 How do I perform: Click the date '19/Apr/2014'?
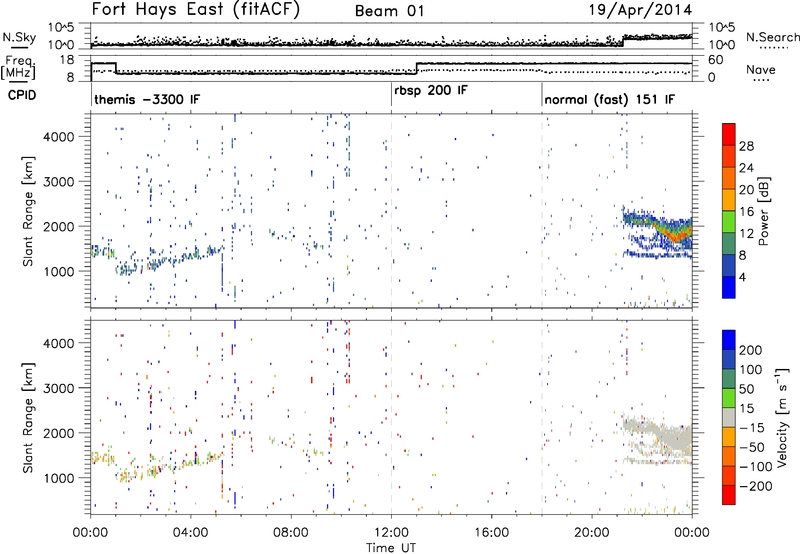[x=641, y=10]
